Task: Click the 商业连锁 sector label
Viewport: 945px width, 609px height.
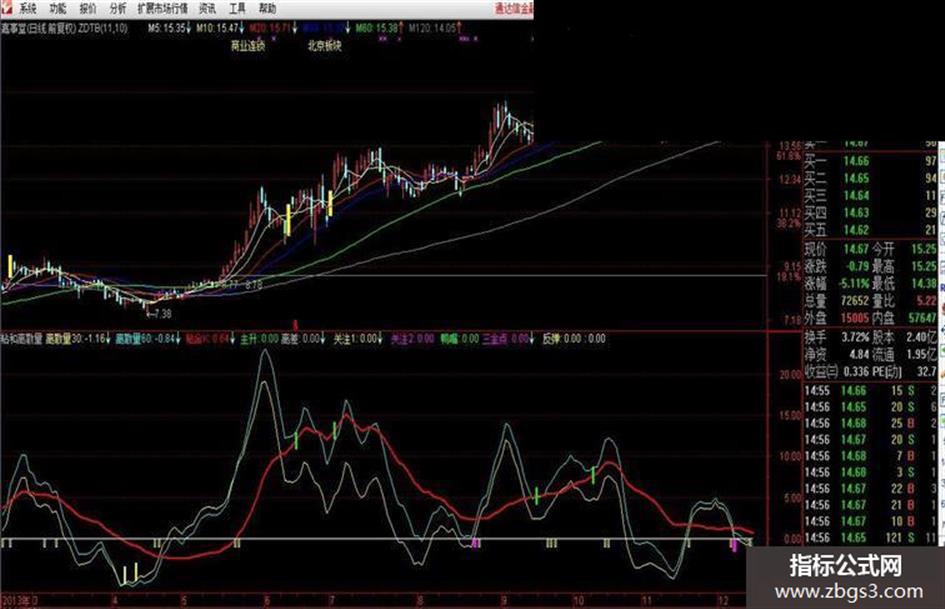Action: click(x=247, y=45)
